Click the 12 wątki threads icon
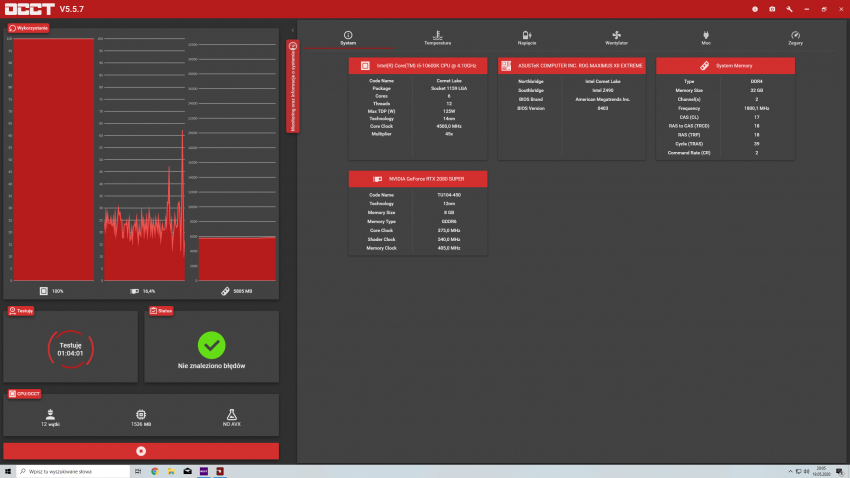 50,415
